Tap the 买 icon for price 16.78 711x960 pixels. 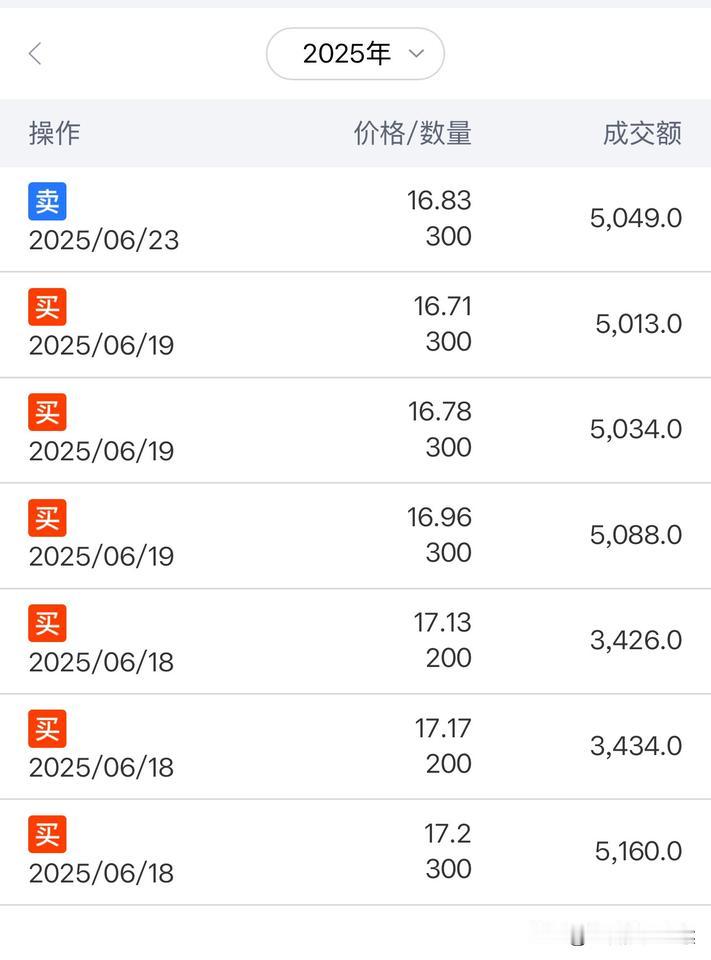[x=47, y=412]
